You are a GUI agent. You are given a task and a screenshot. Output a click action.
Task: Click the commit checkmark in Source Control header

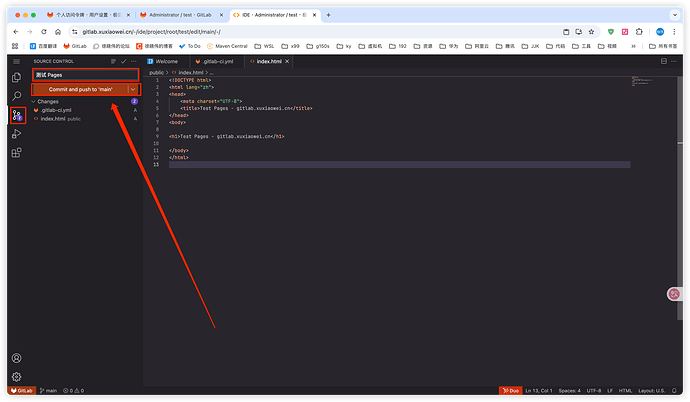click(x=124, y=61)
